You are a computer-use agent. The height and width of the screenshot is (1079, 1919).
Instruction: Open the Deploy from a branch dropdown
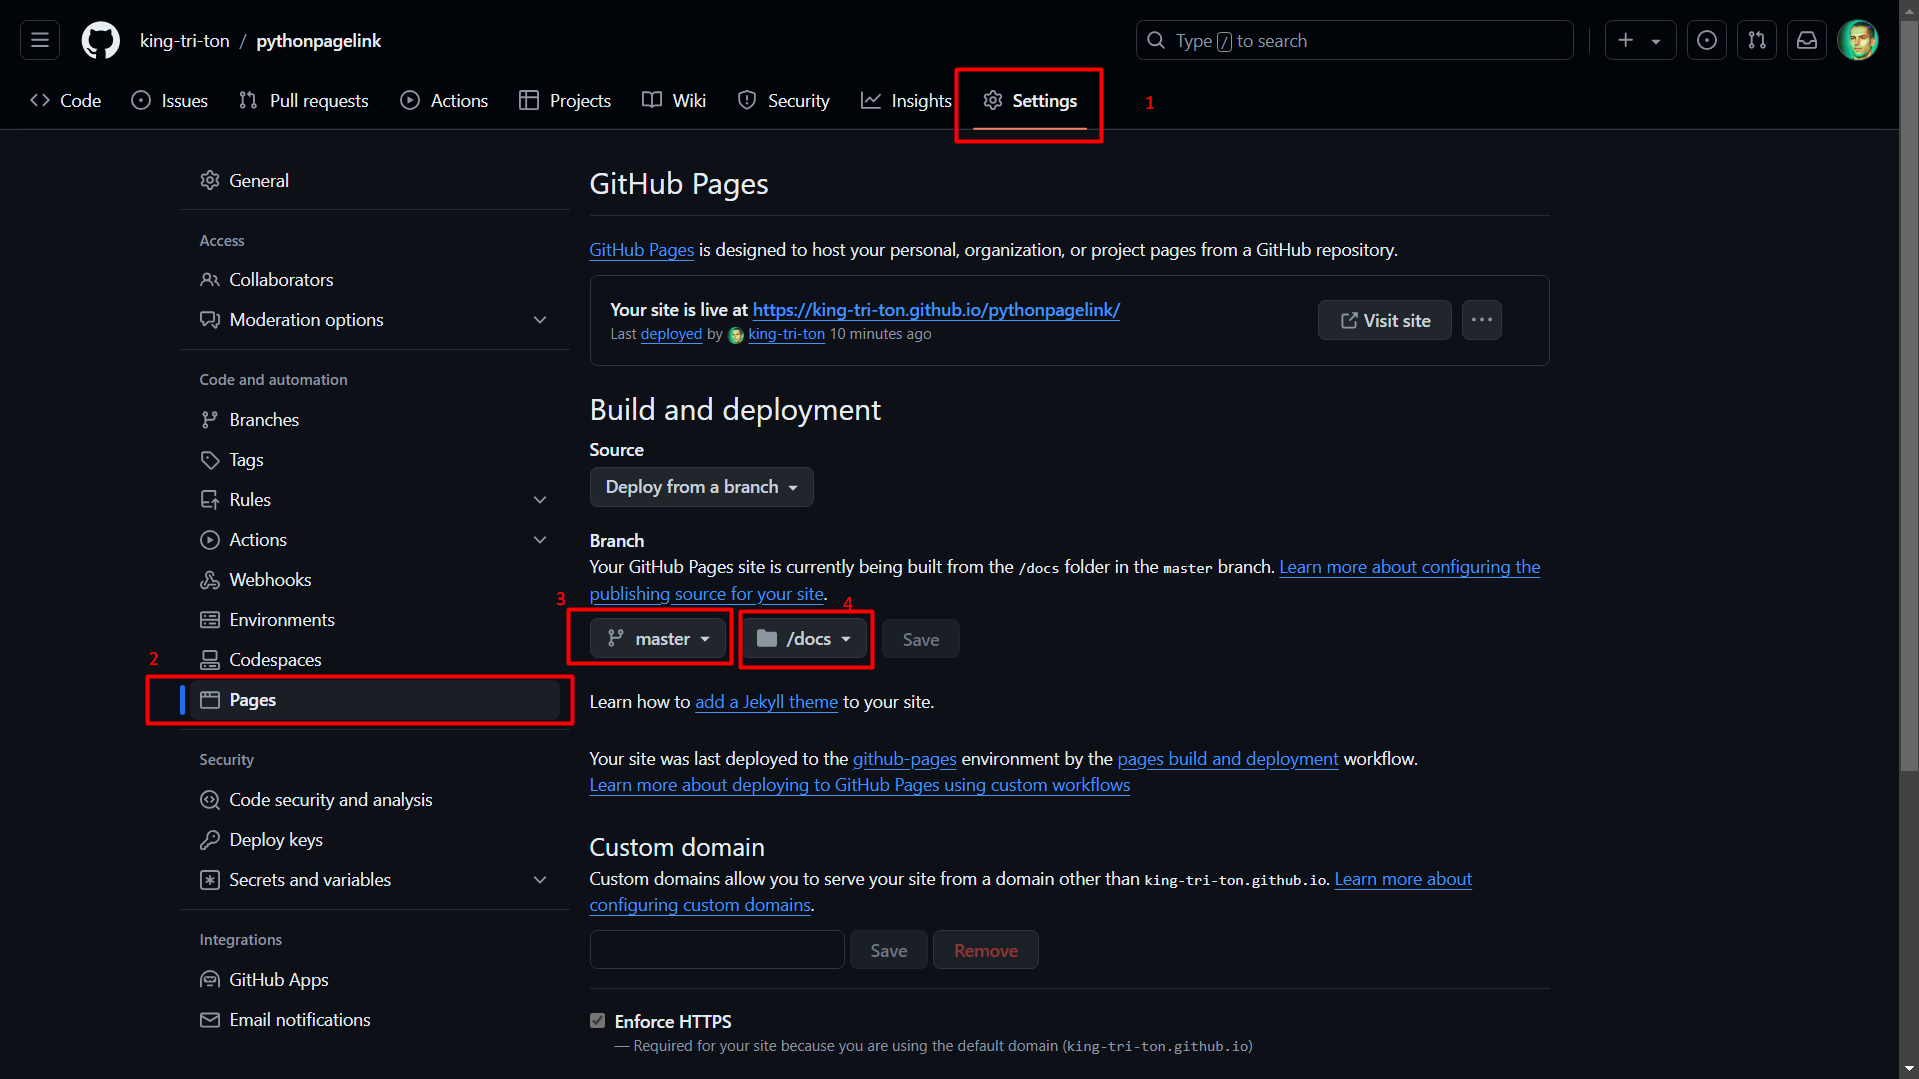(701, 487)
